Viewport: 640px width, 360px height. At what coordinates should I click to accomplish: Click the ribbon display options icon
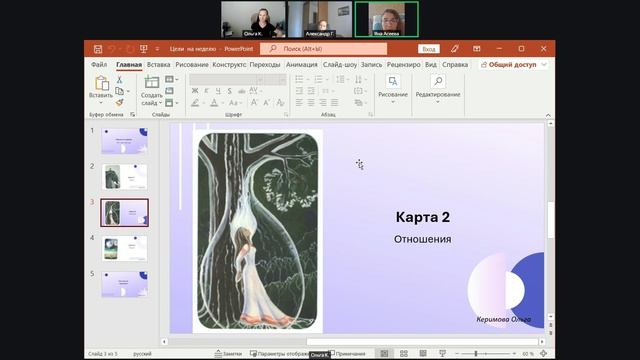click(476, 49)
